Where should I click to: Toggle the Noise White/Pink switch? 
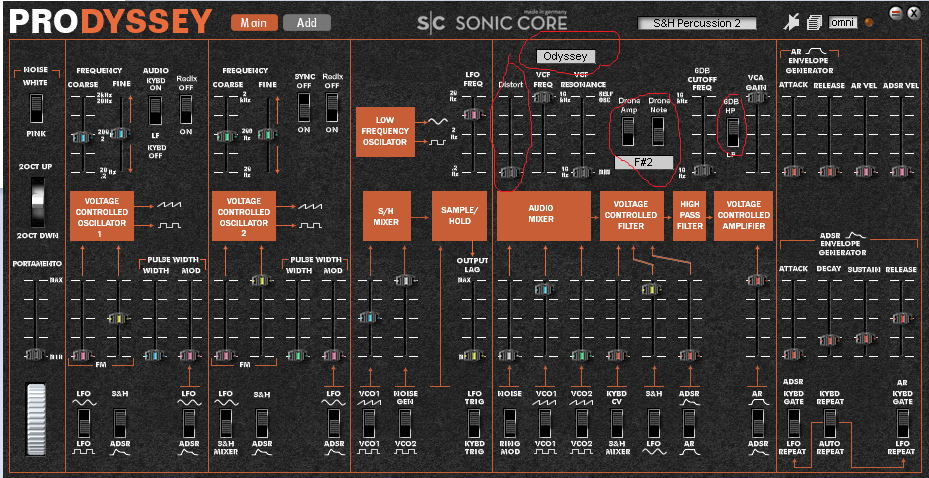35,109
